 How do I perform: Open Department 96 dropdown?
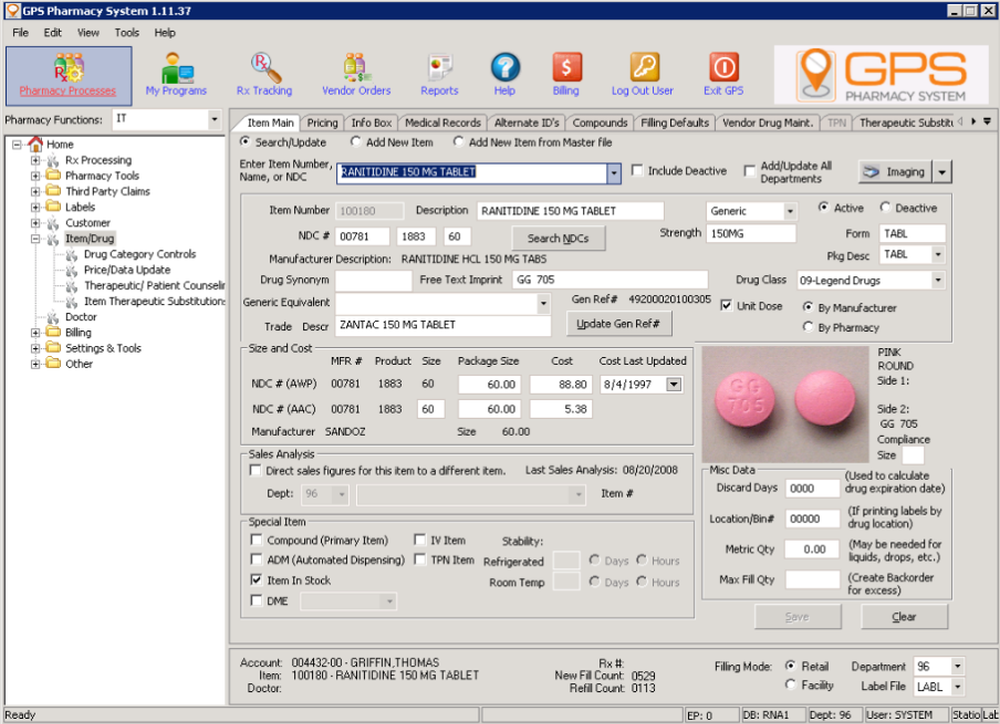click(x=957, y=667)
